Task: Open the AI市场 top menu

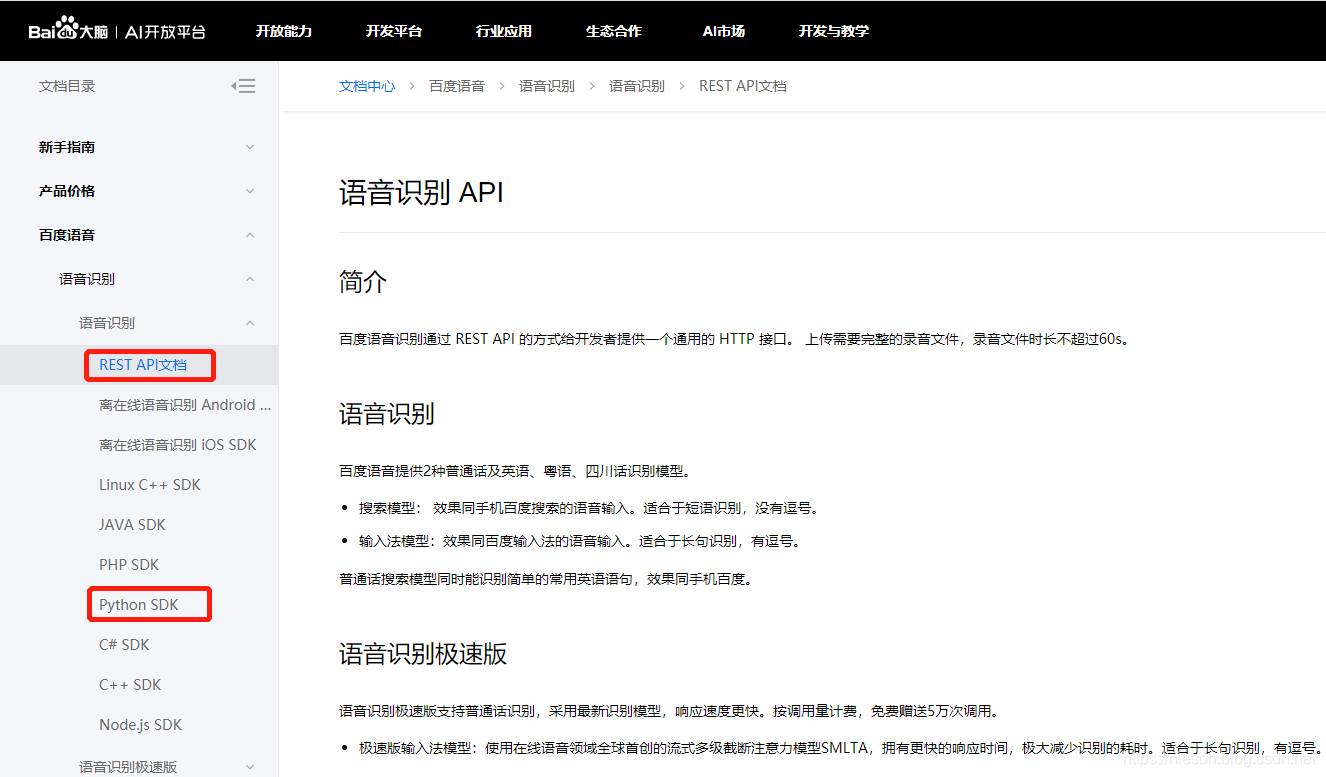Action: [x=724, y=31]
